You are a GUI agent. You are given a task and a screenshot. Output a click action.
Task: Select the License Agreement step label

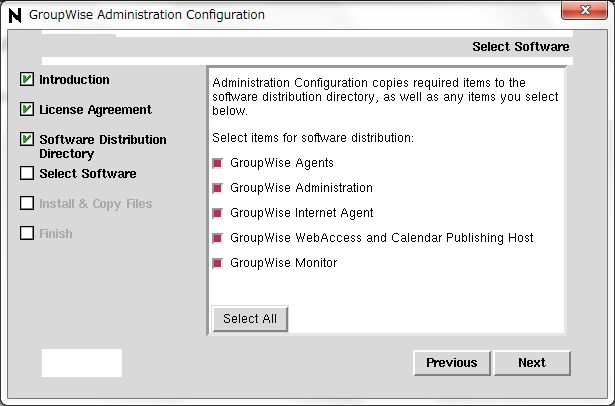95,110
